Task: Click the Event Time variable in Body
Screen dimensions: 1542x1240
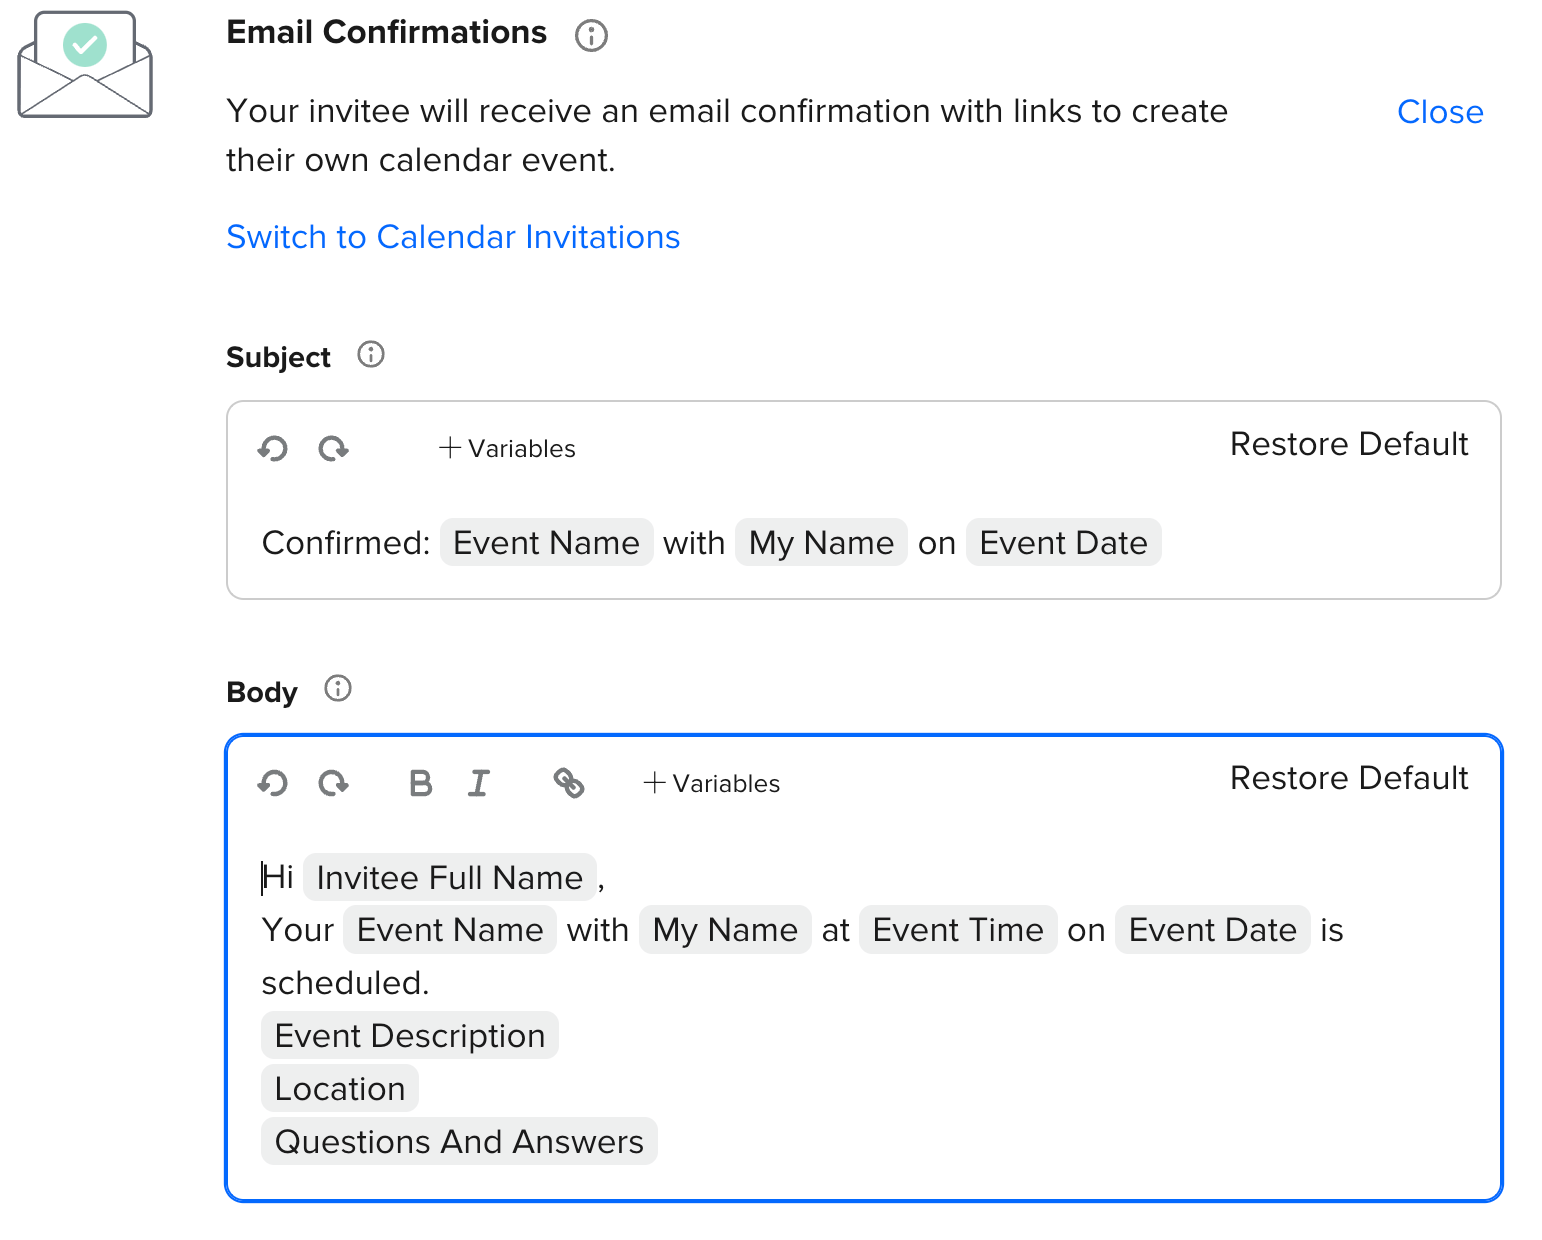Action: click(957, 931)
